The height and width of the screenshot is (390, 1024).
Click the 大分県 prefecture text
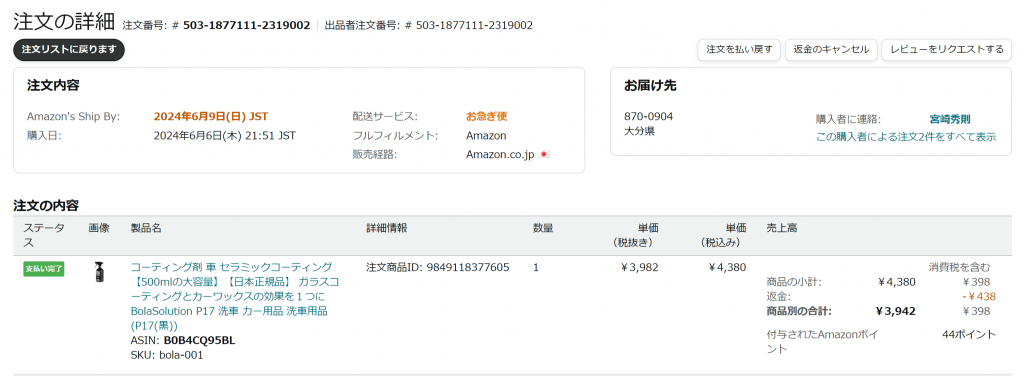coord(639,131)
